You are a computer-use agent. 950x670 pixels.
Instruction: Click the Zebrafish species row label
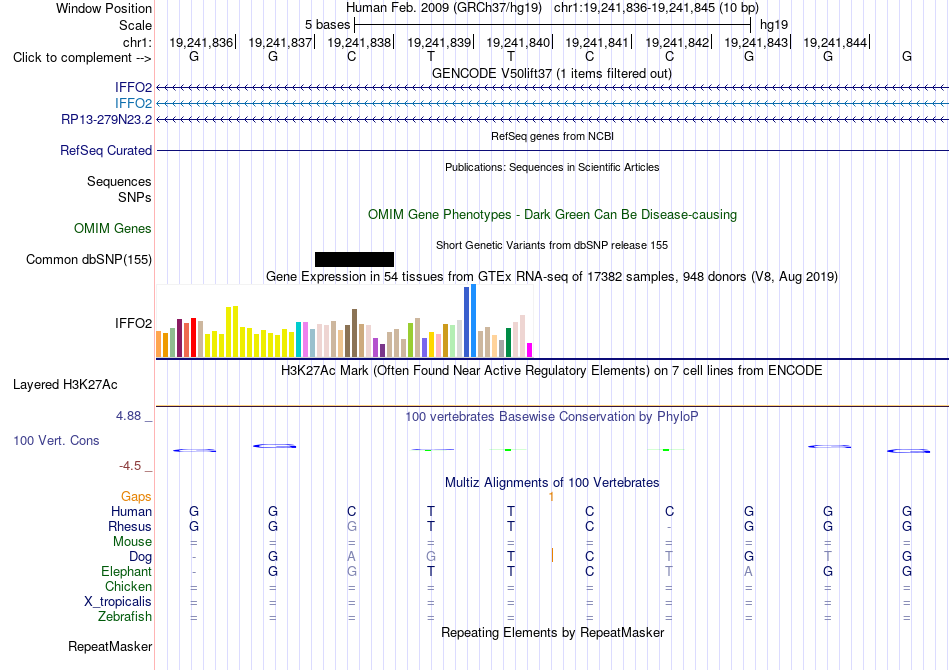[x=125, y=617]
